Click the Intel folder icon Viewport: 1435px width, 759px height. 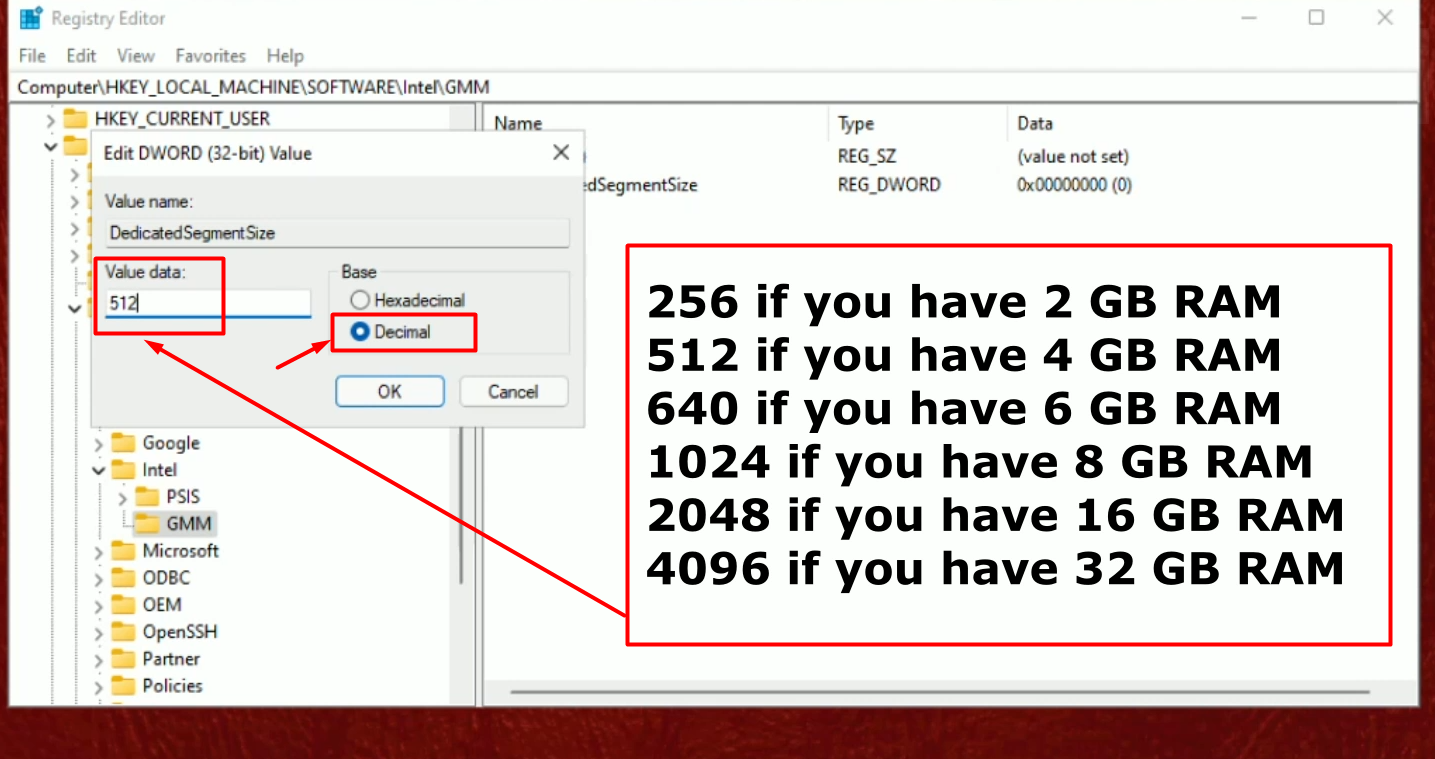(x=123, y=470)
